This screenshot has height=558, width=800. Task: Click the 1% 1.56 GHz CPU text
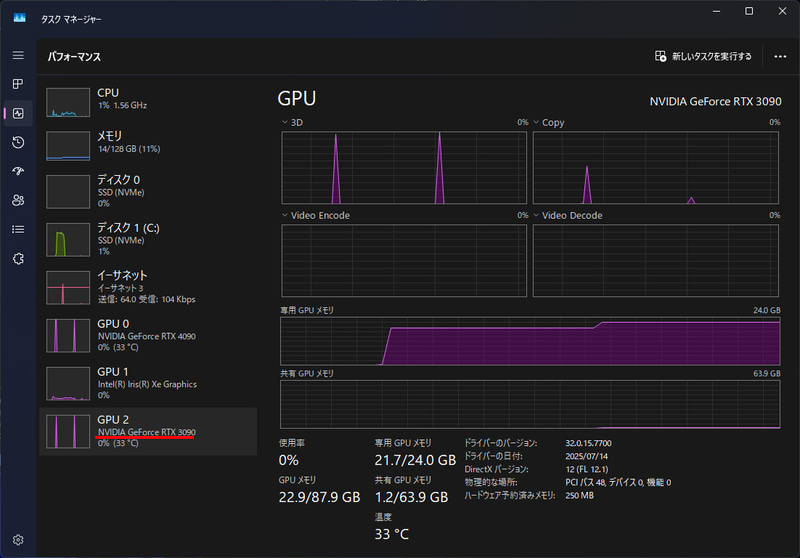tap(122, 105)
